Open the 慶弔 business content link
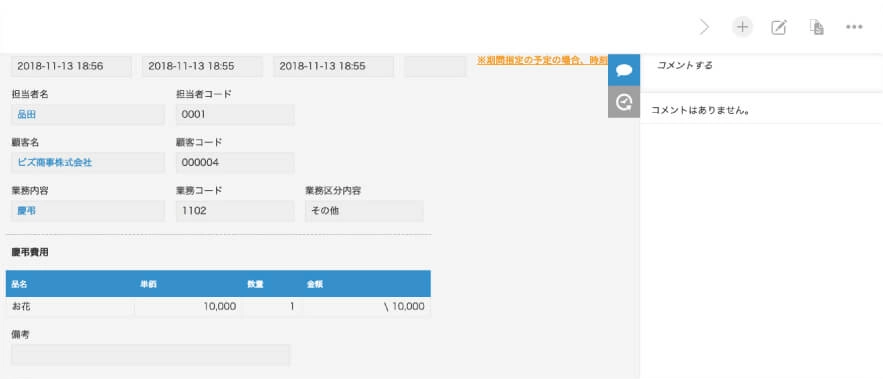 [27, 211]
